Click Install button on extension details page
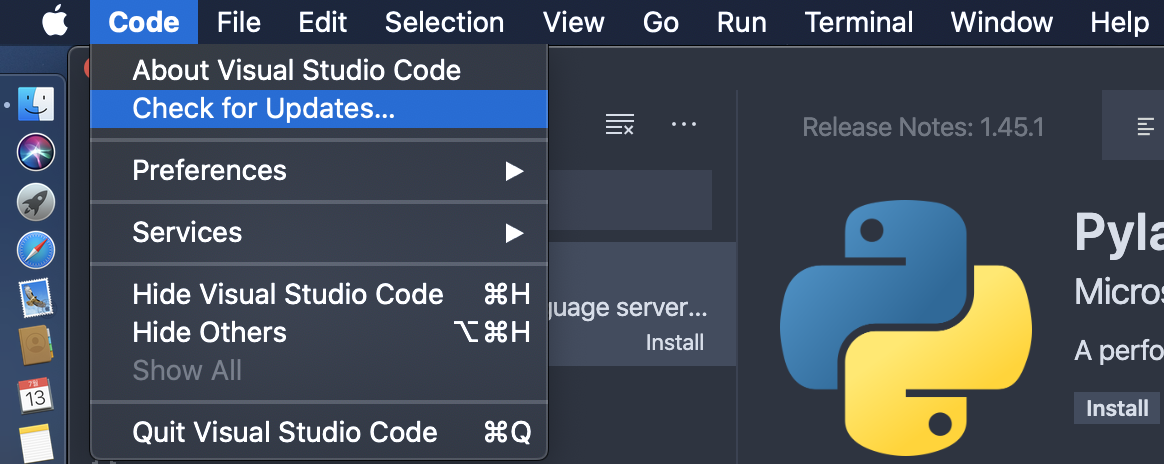 tap(1116, 408)
